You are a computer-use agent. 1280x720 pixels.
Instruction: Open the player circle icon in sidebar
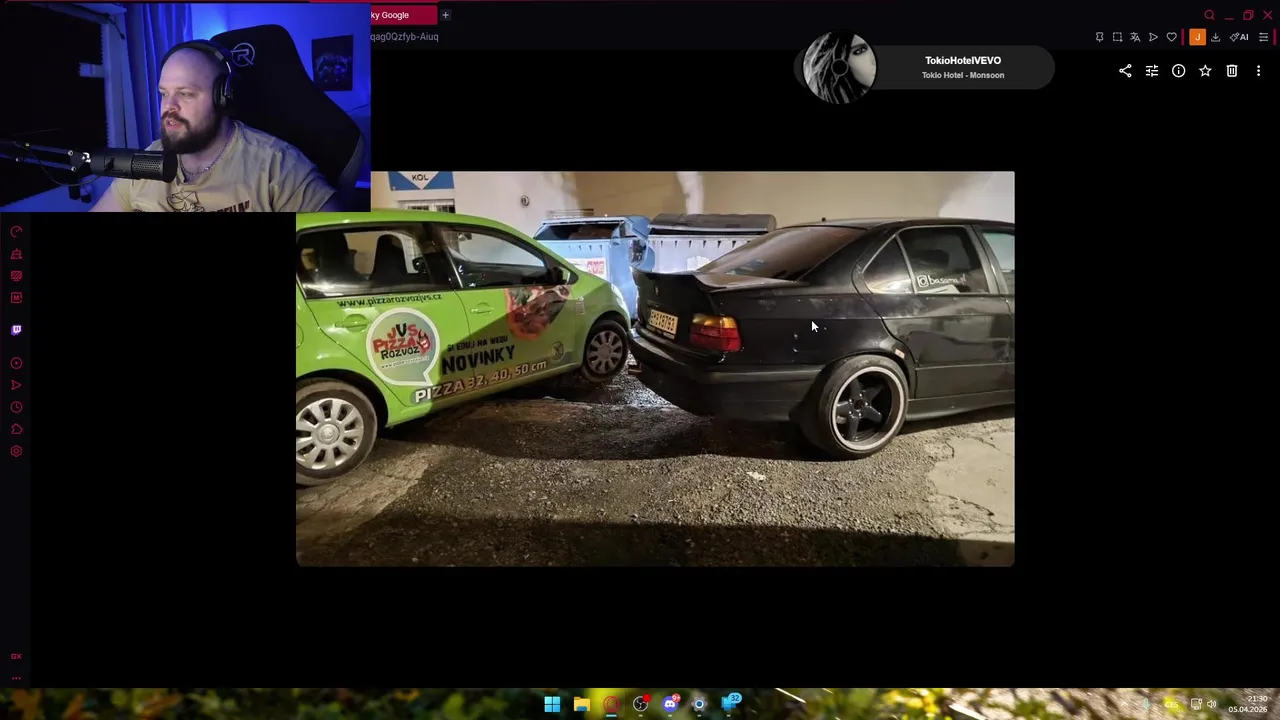(x=16, y=363)
